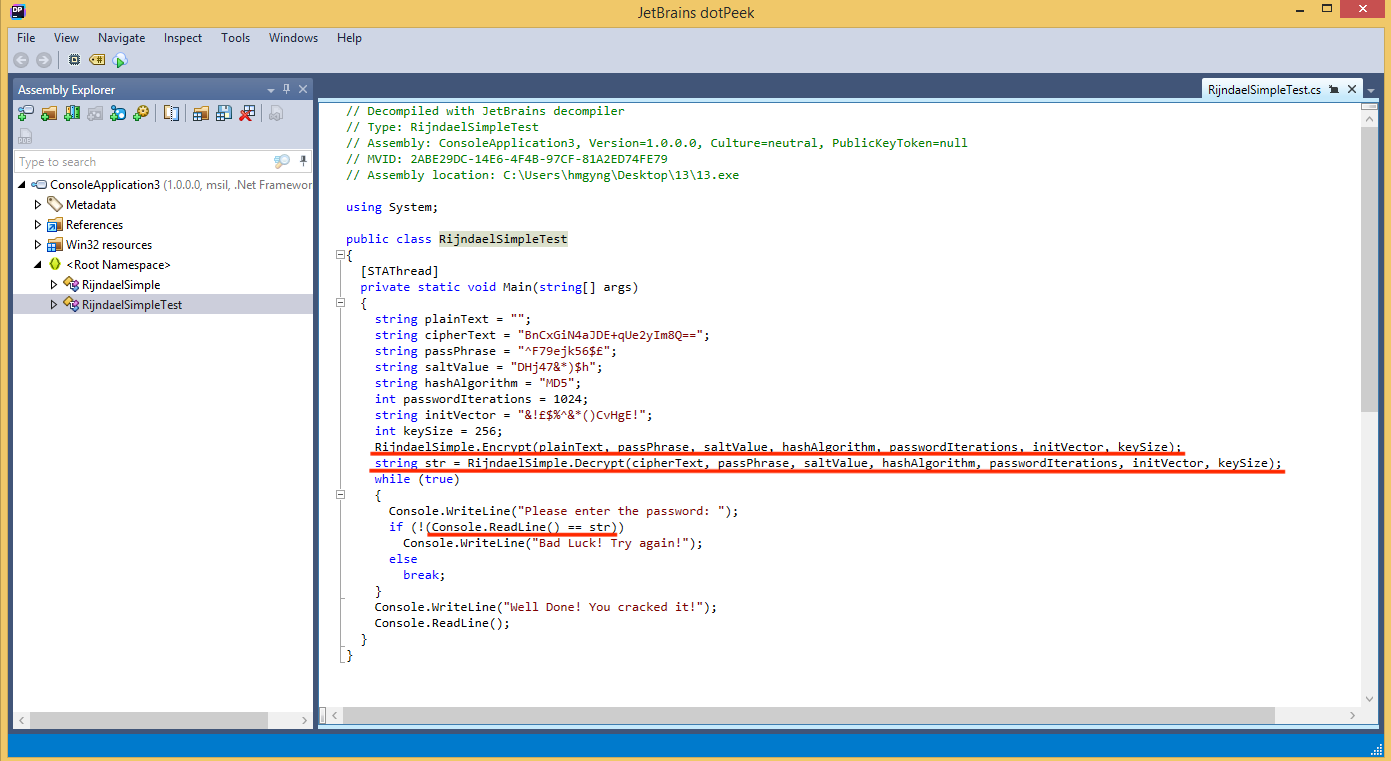The image size is (1391, 761).
Task: Click the code editor vertical scrollbar thumb
Action: [1370, 269]
